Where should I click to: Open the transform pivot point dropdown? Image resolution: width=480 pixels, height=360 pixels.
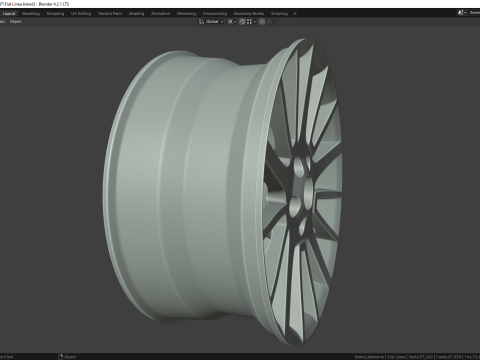(x=232, y=22)
